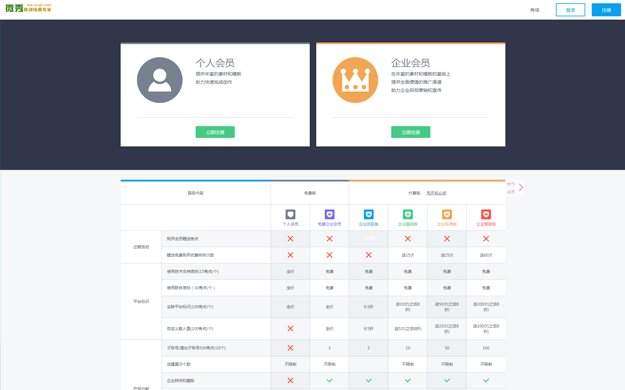
Task: Select the 企业会员 card heading
Action: [411, 63]
